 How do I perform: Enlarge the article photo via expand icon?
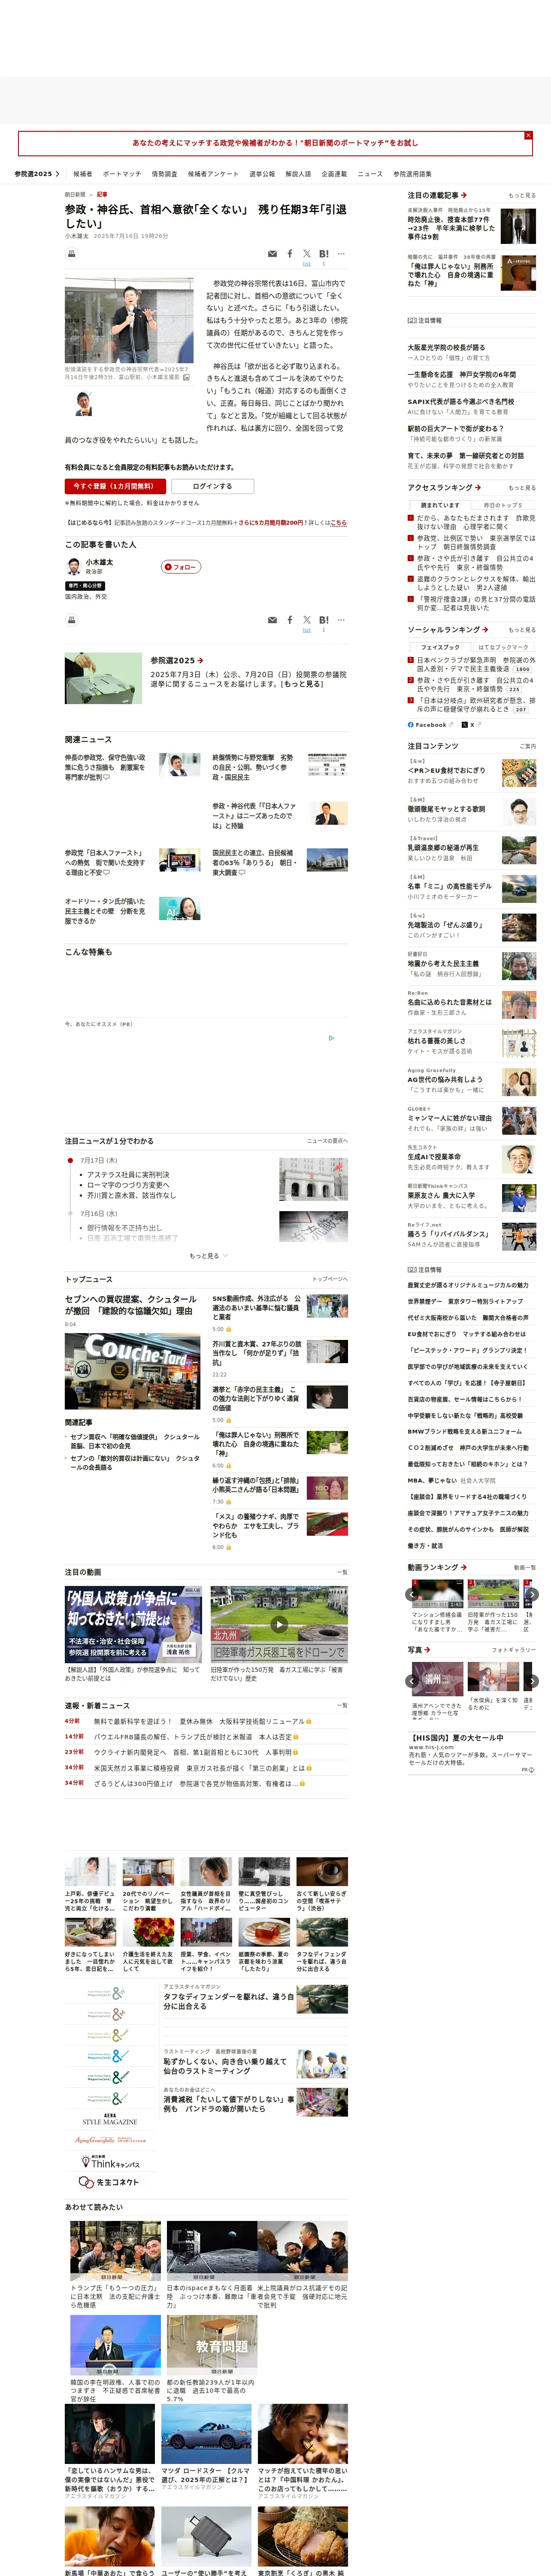(186, 378)
